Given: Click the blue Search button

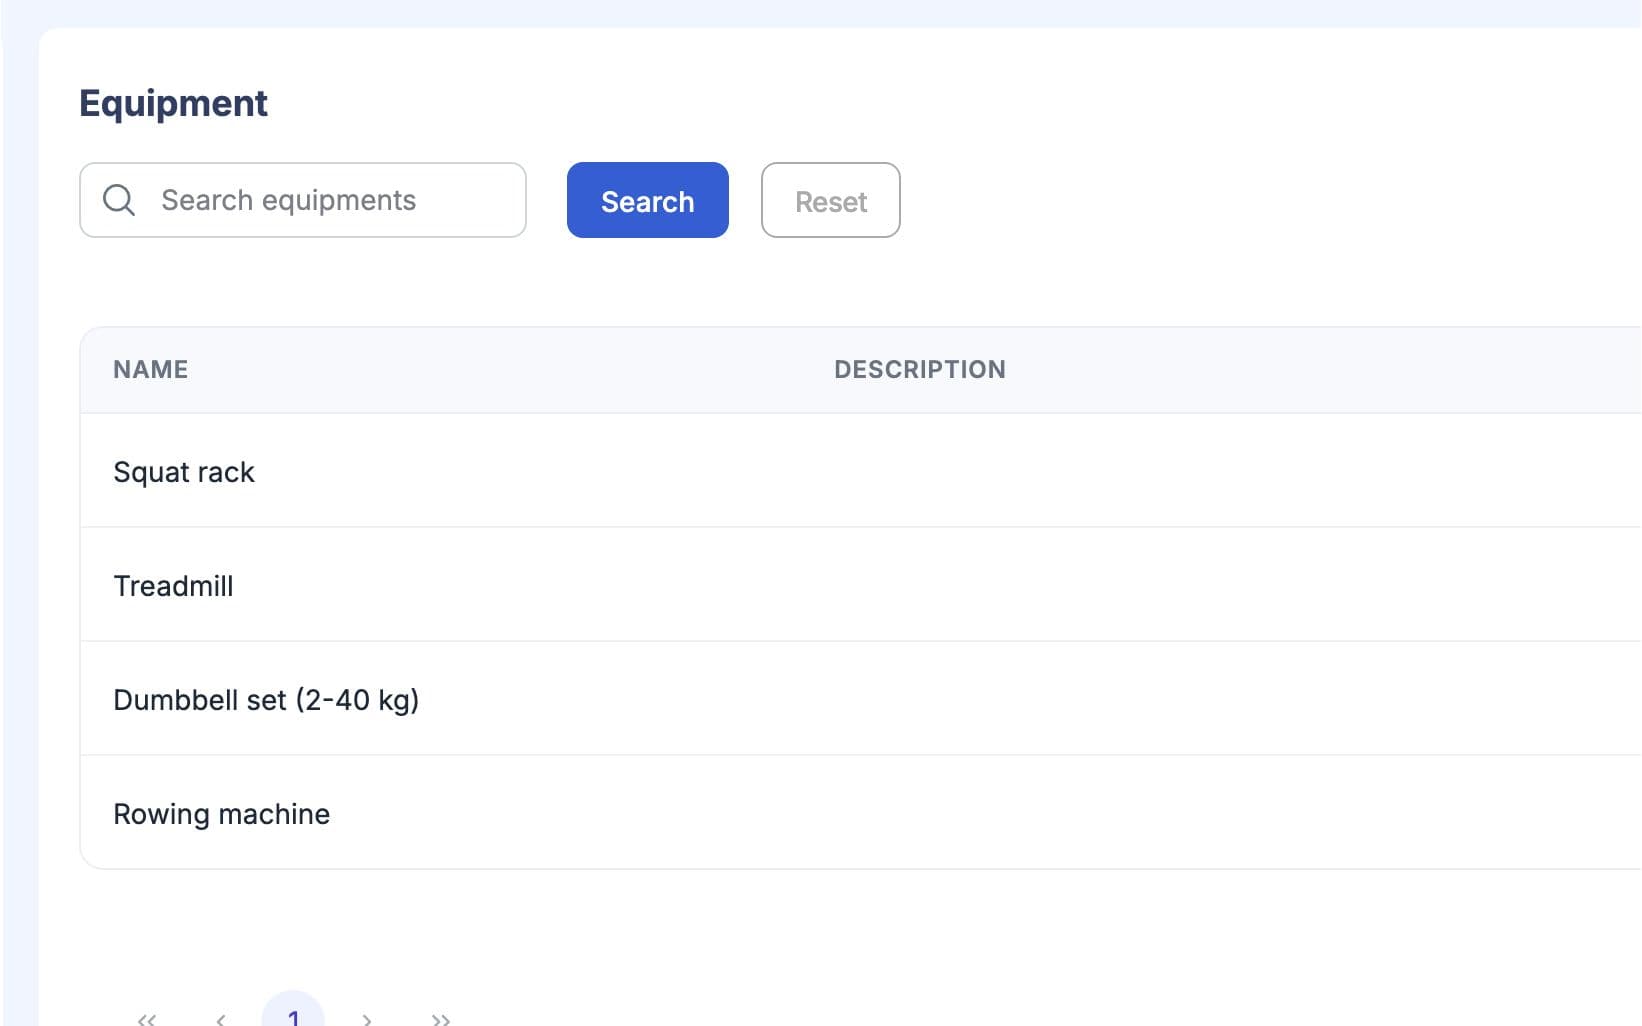Looking at the screenshot, I should pyautogui.click(x=648, y=200).
